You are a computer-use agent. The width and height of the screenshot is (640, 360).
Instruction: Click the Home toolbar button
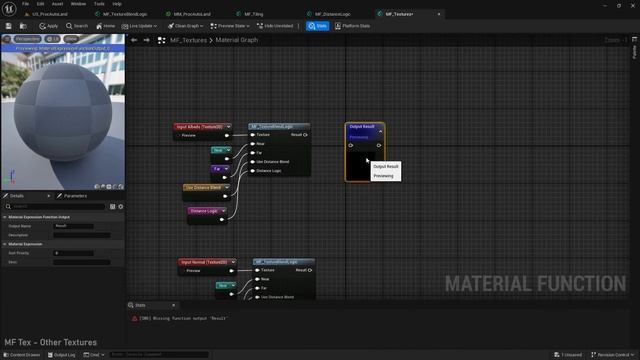tap(105, 26)
